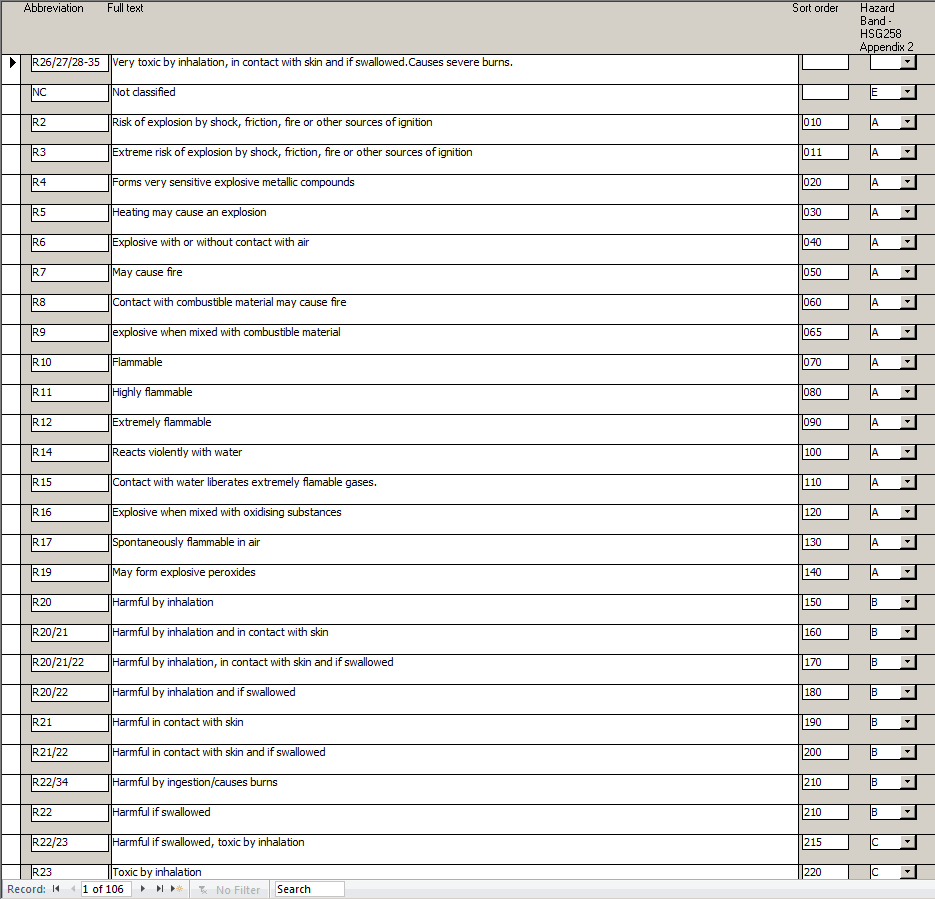Click the current record number field
The height and width of the screenshot is (899, 935).
(x=106, y=889)
